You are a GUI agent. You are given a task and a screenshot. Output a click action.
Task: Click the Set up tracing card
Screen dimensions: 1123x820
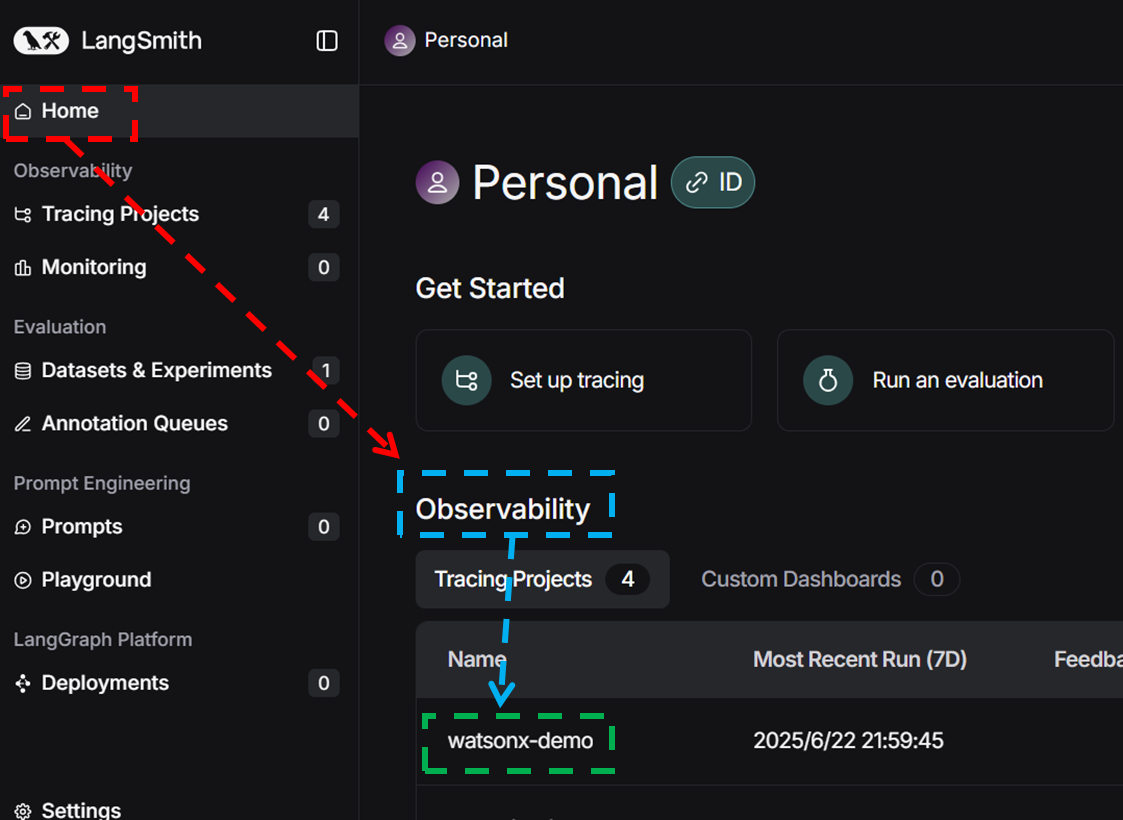coord(584,380)
